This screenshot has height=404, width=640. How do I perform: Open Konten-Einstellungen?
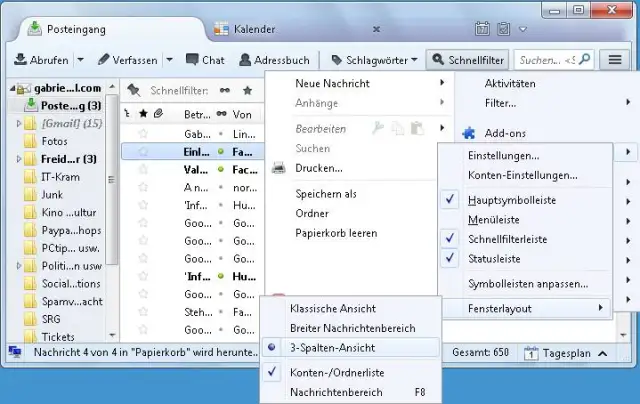click(522, 175)
